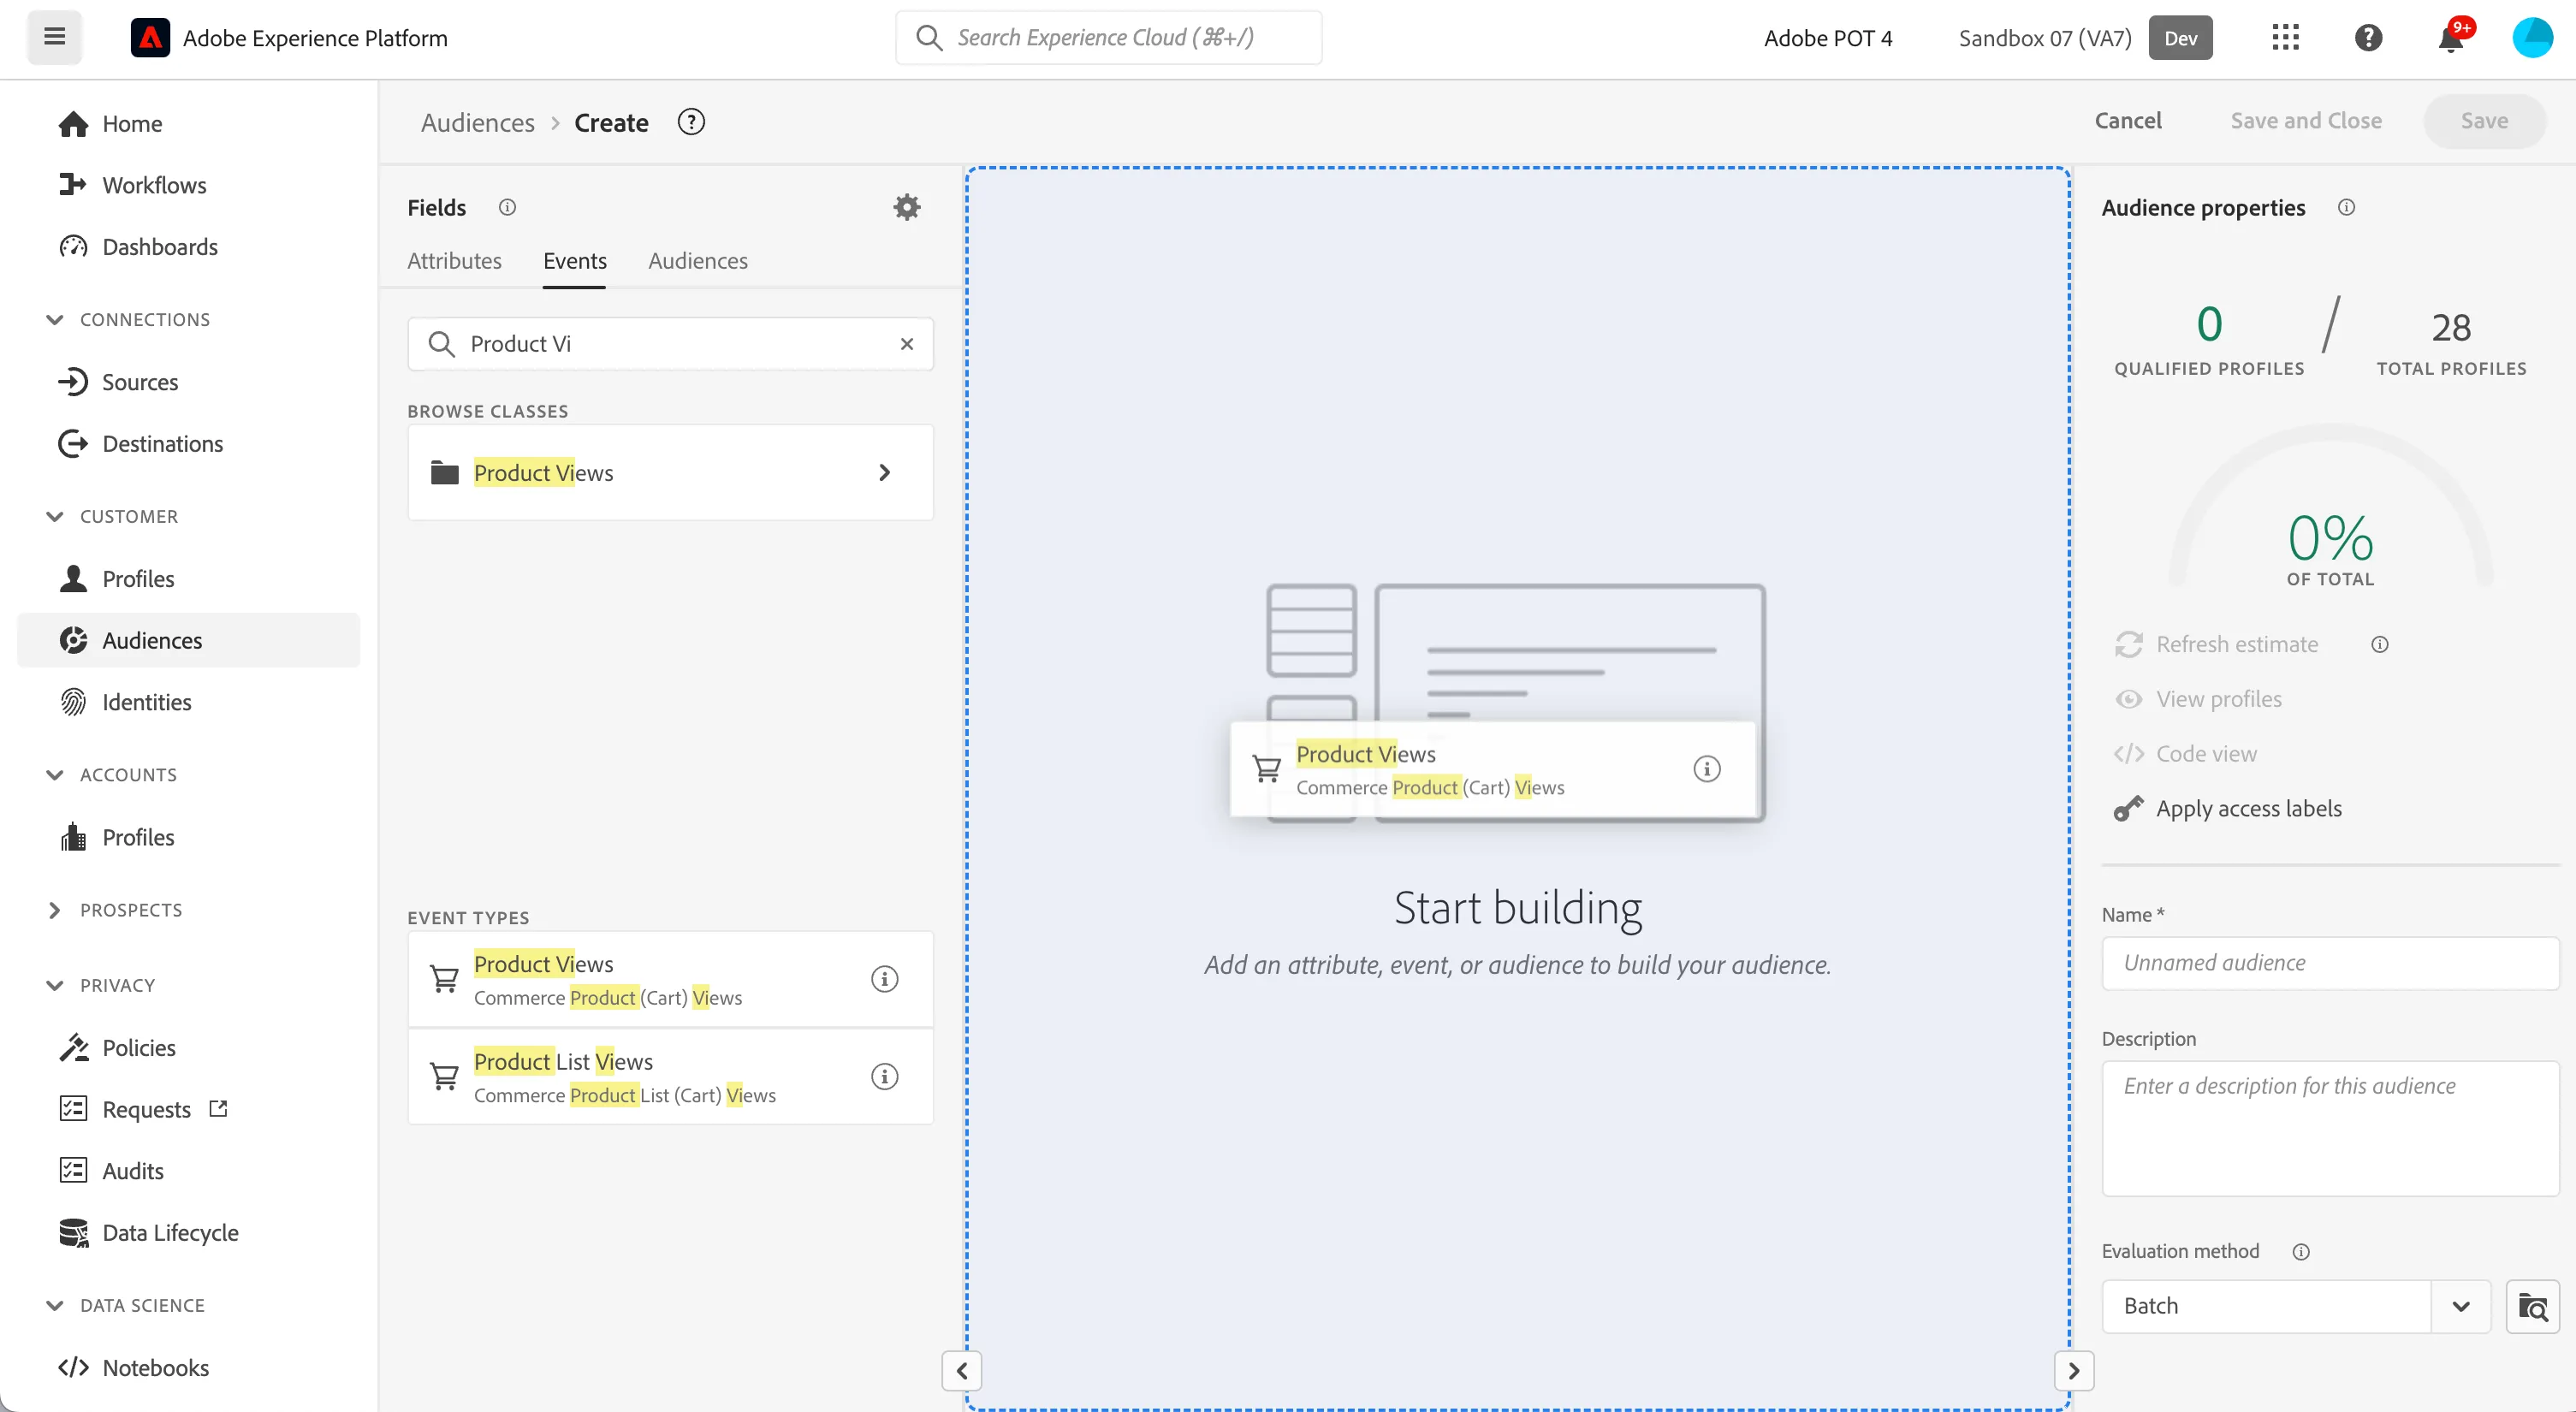The height and width of the screenshot is (1412, 2576).
Task: Click the Dev sandbox badge
Action: 2180,38
